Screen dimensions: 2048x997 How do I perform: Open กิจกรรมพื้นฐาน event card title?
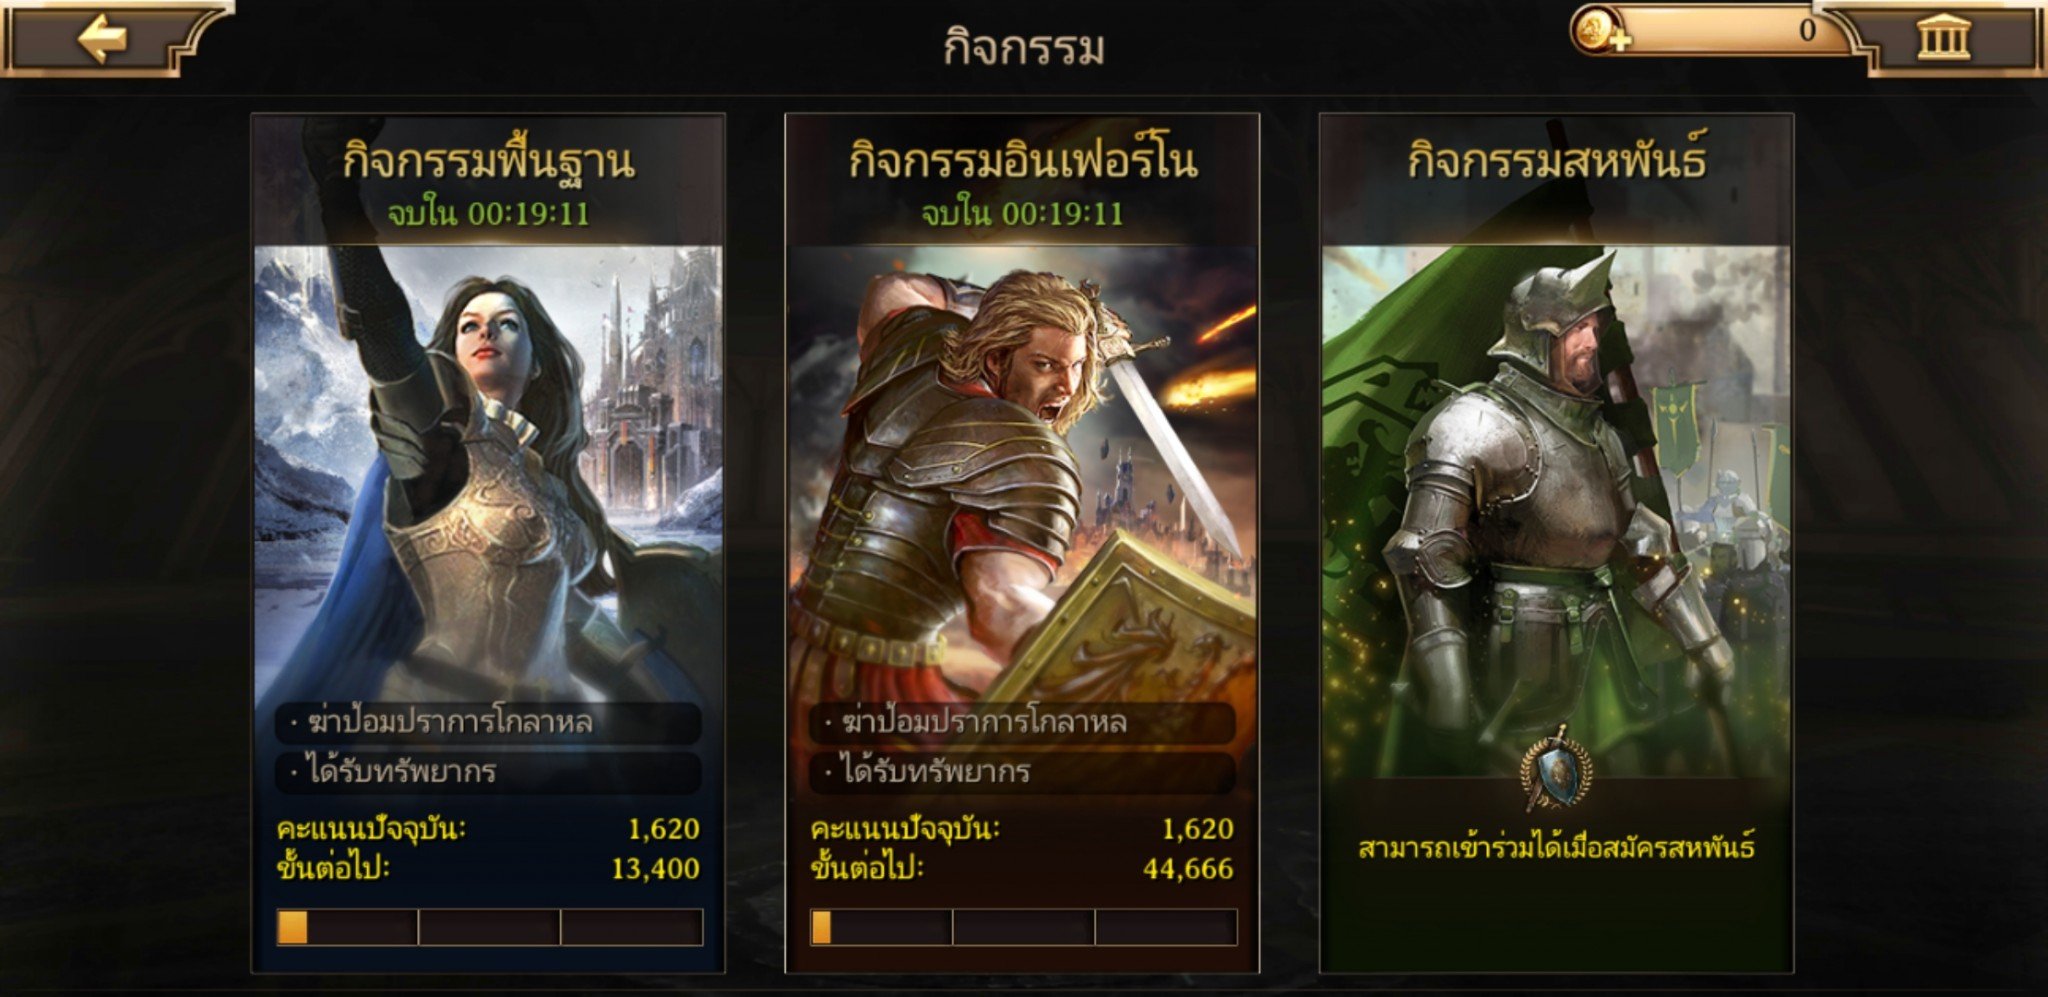pyautogui.click(x=488, y=162)
